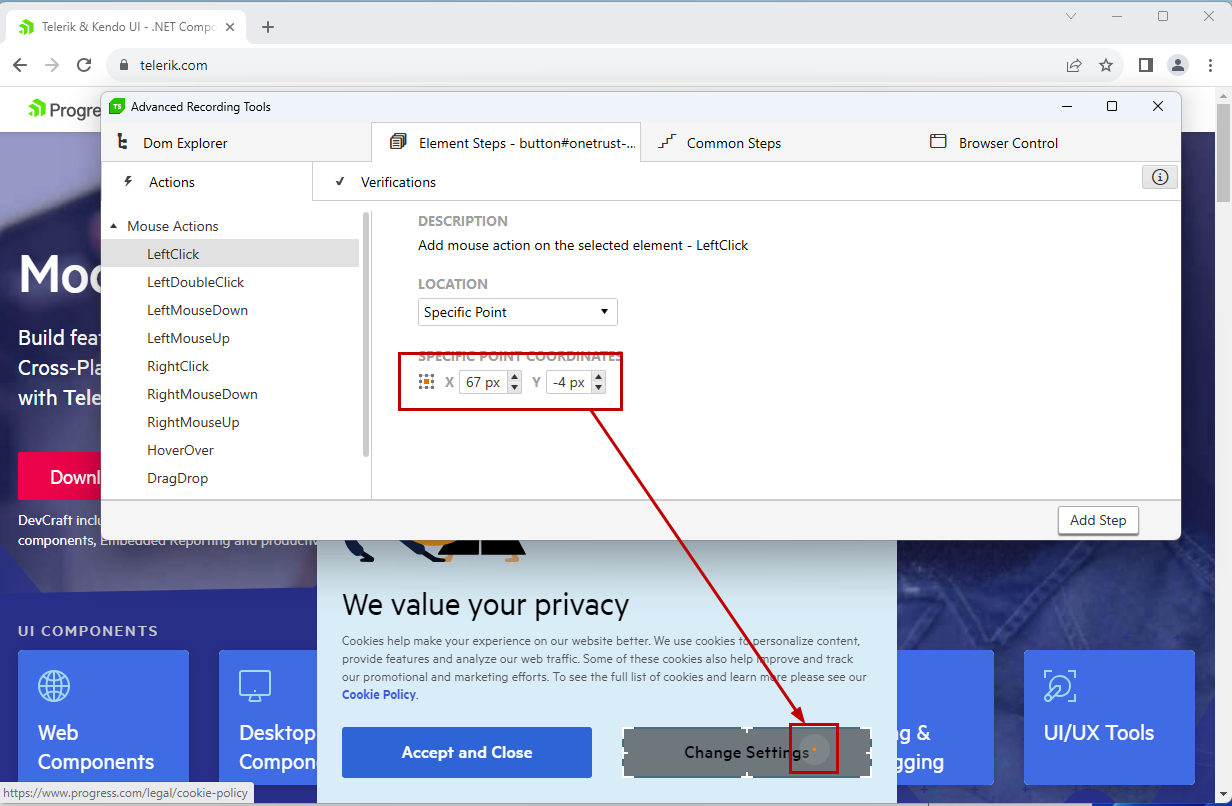Open Chrome profile avatar
The height and width of the screenshot is (806, 1232).
click(x=1178, y=65)
